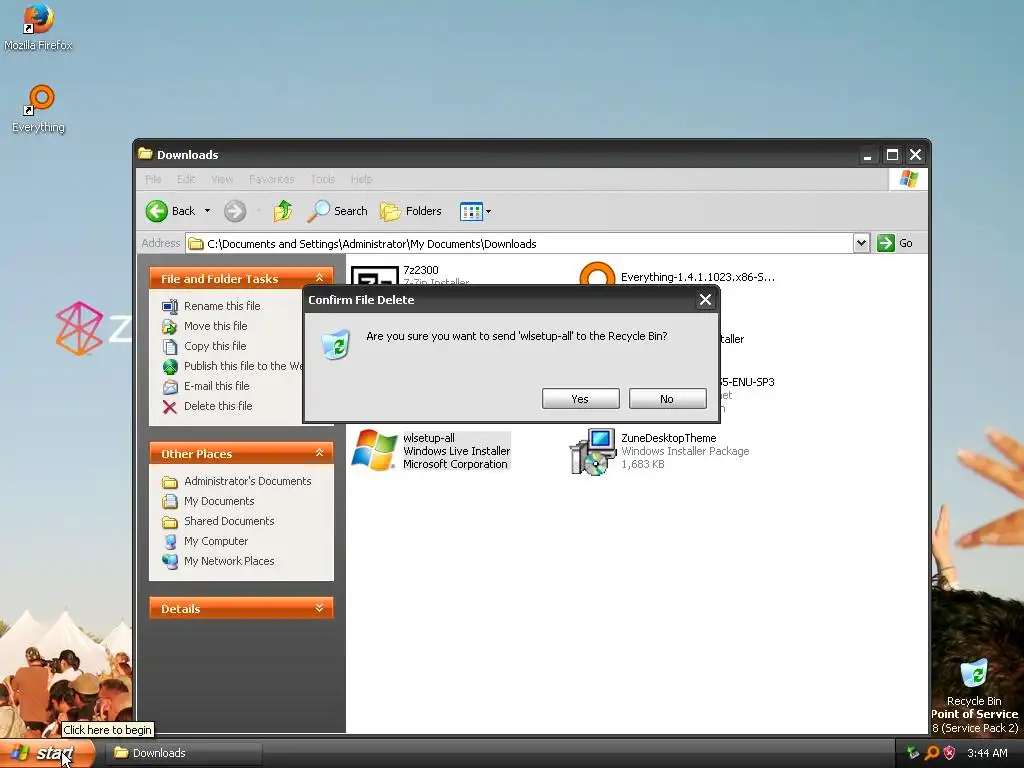Open the File menu

click(153, 179)
